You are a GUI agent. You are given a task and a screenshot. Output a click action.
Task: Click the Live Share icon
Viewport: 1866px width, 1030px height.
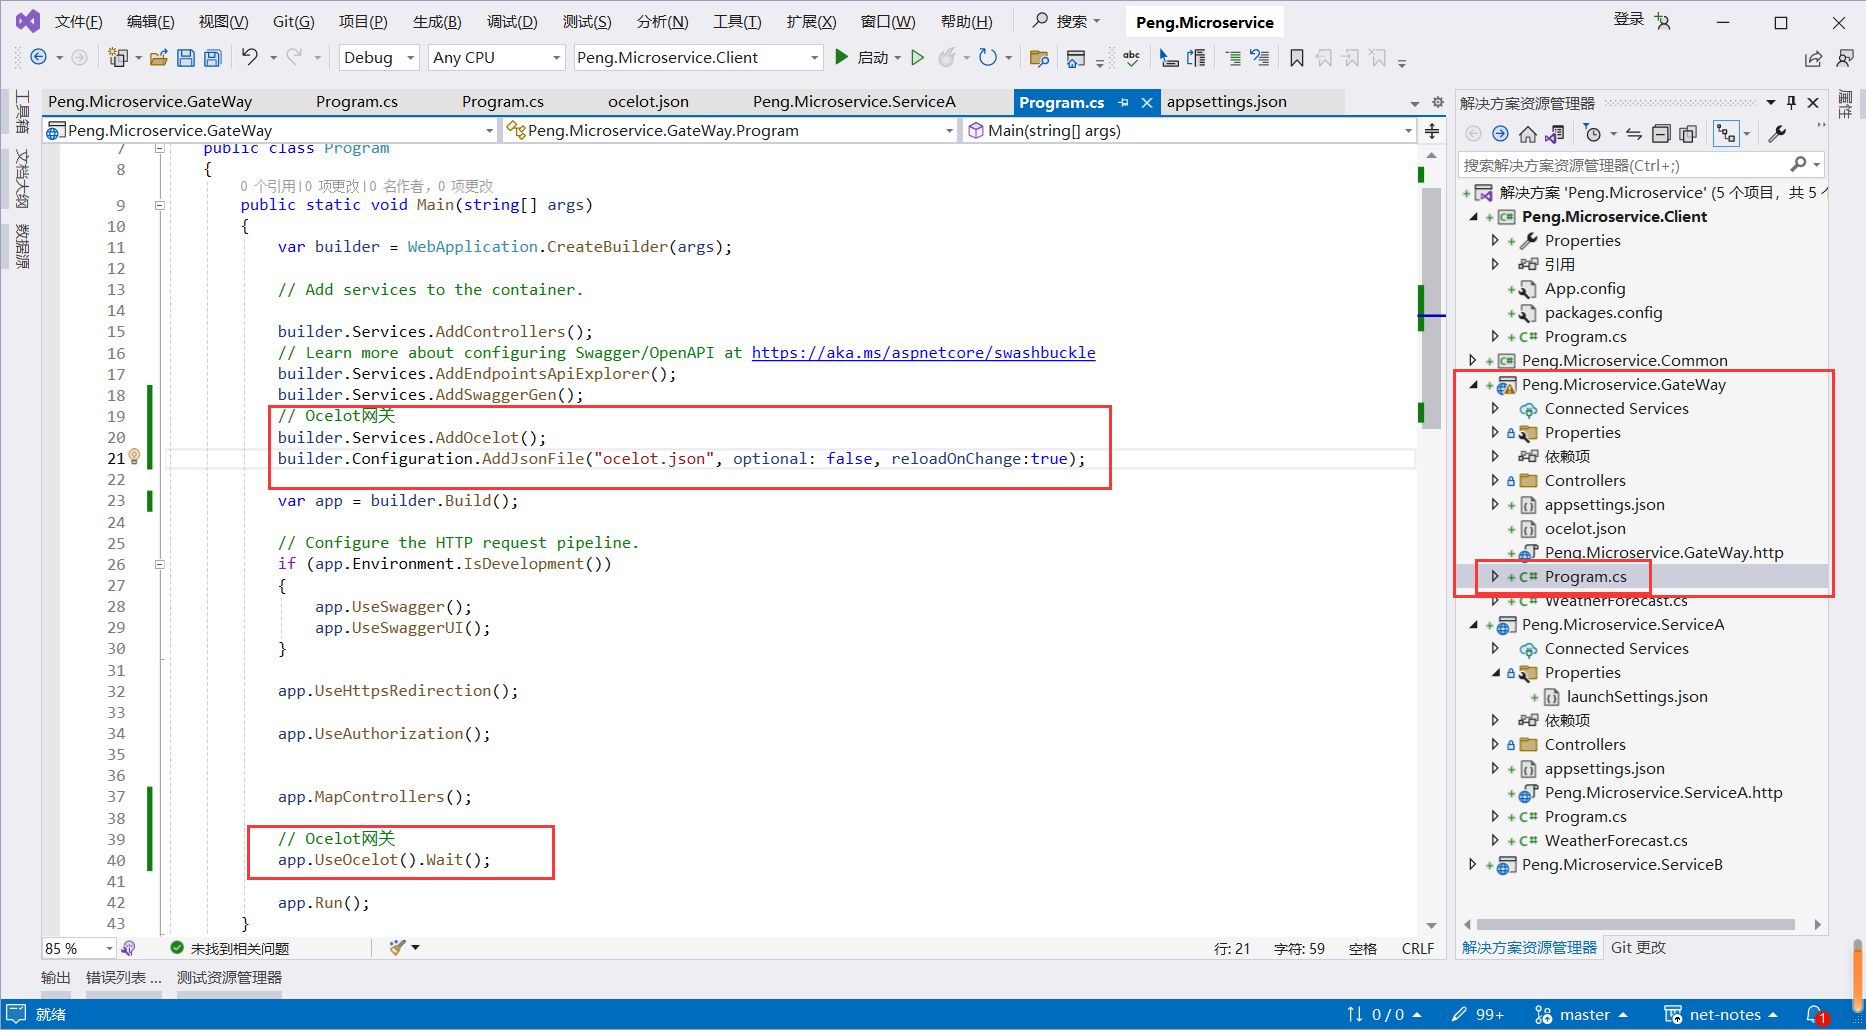(1813, 58)
